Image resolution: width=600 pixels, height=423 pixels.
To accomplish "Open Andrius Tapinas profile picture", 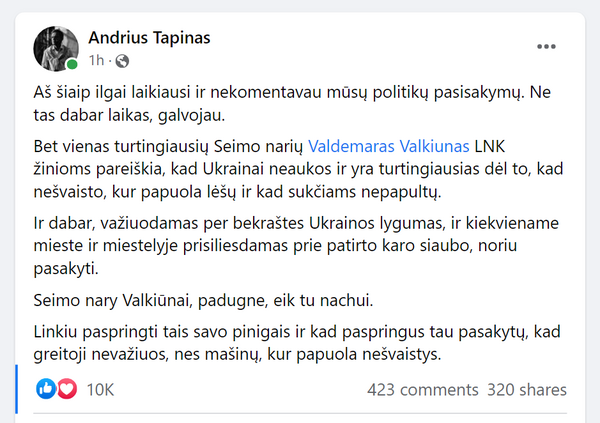I will pyautogui.click(x=56, y=48).
